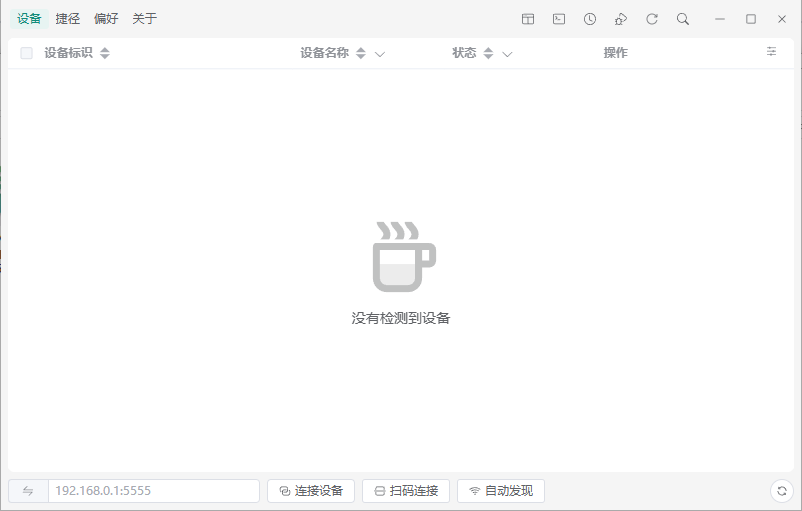Open the magnifier search icon
802x511 pixels.
pyautogui.click(x=683, y=19)
